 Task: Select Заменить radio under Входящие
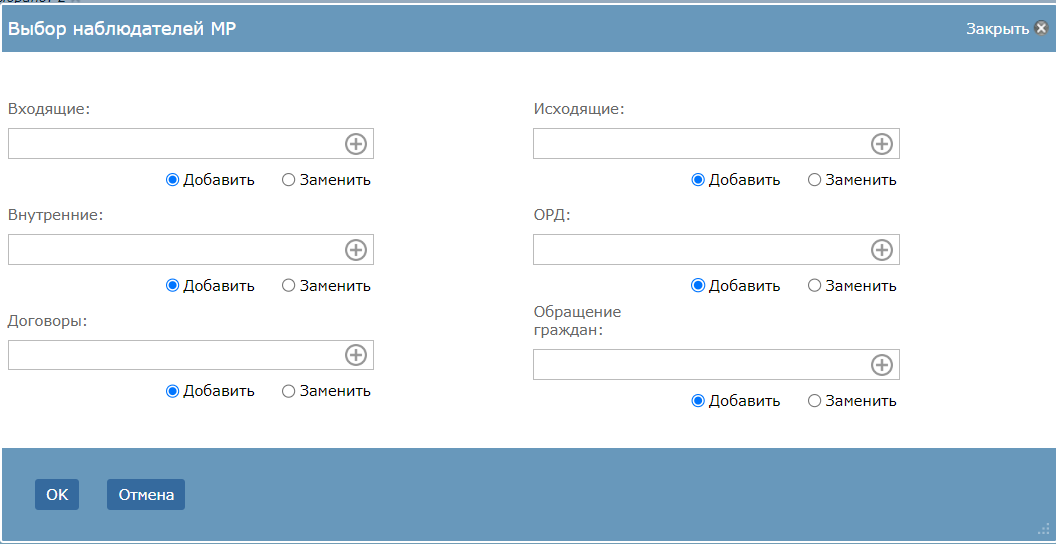click(x=288, y=180)
